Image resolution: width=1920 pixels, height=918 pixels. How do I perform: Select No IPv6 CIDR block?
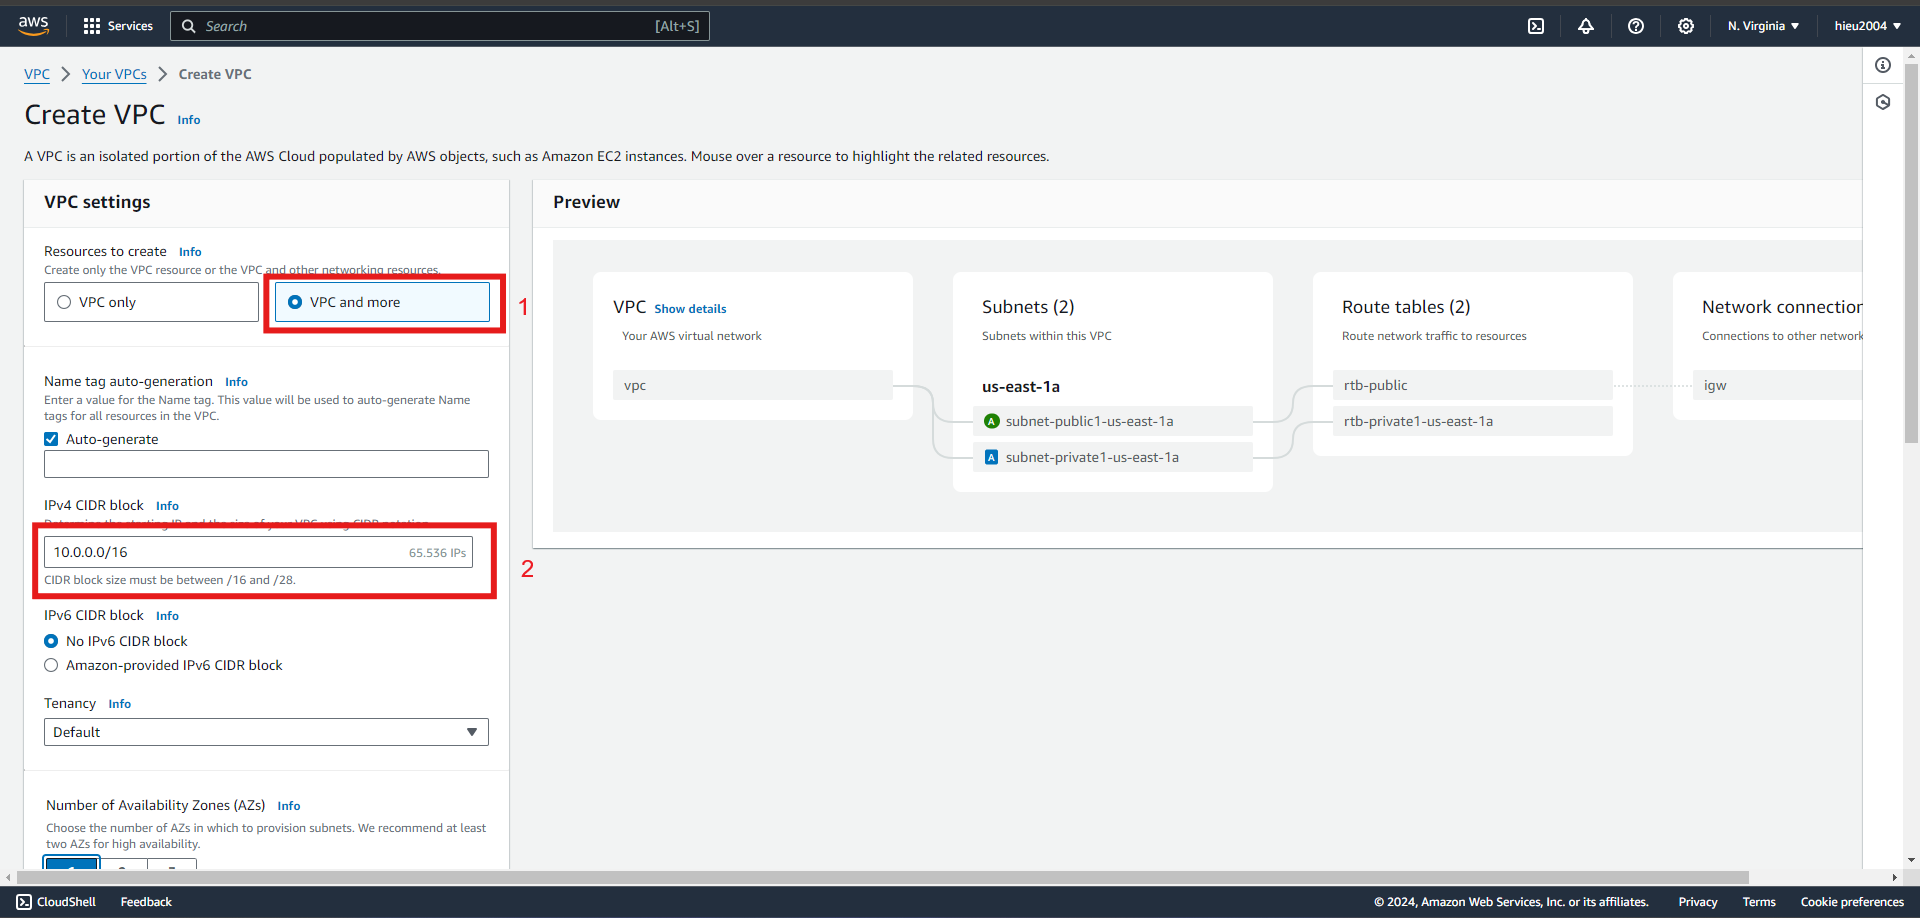[x=51, y=641]
